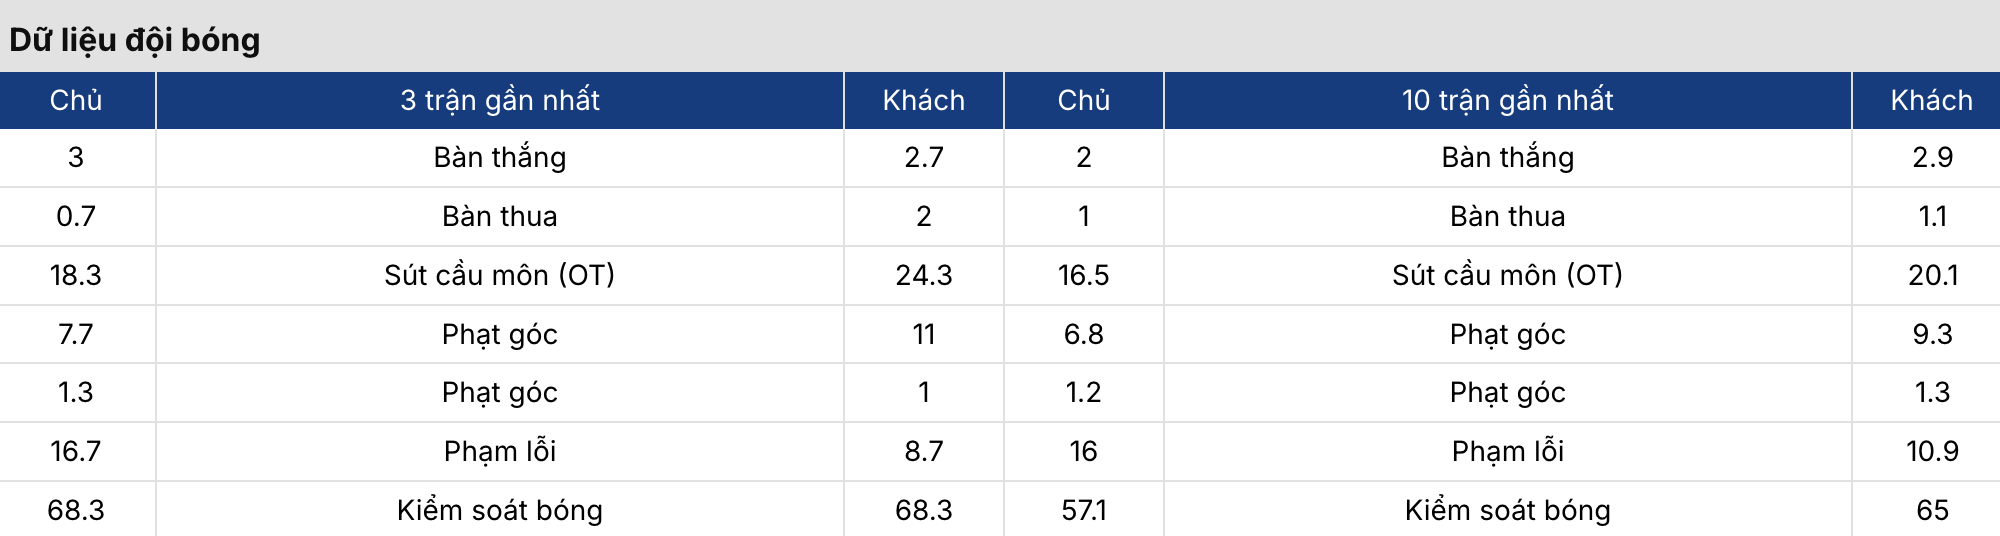Select "Sút cầu môn (OT)" in 3-match table
2000x536 pixels.
coord(500,275)
